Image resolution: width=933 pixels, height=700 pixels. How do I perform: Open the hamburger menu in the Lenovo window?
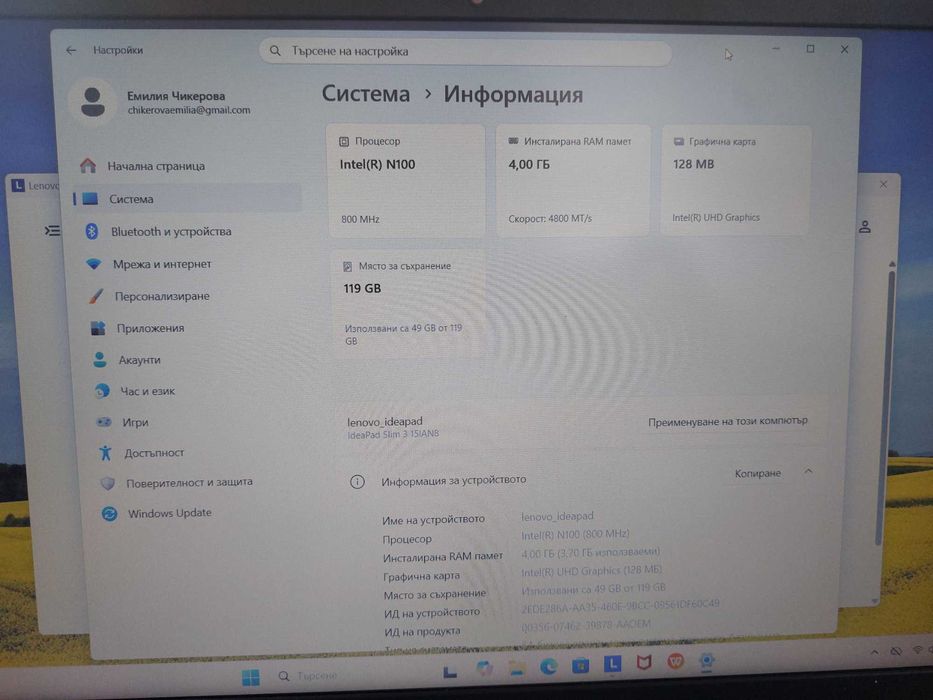(x=52, y=230)
